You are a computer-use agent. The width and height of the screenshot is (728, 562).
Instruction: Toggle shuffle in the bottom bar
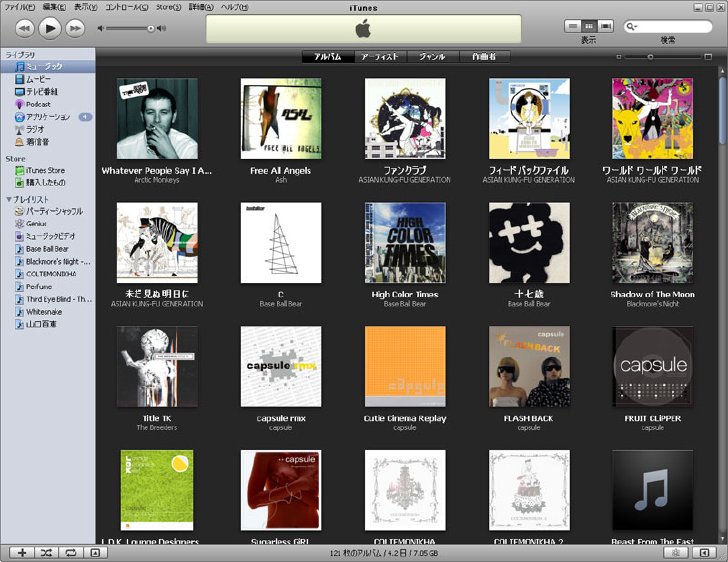point(46,553)
